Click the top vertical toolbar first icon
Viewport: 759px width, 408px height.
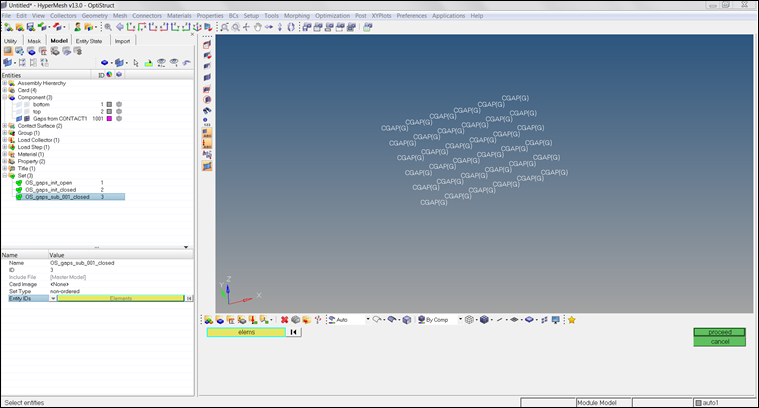coord(207,45)
